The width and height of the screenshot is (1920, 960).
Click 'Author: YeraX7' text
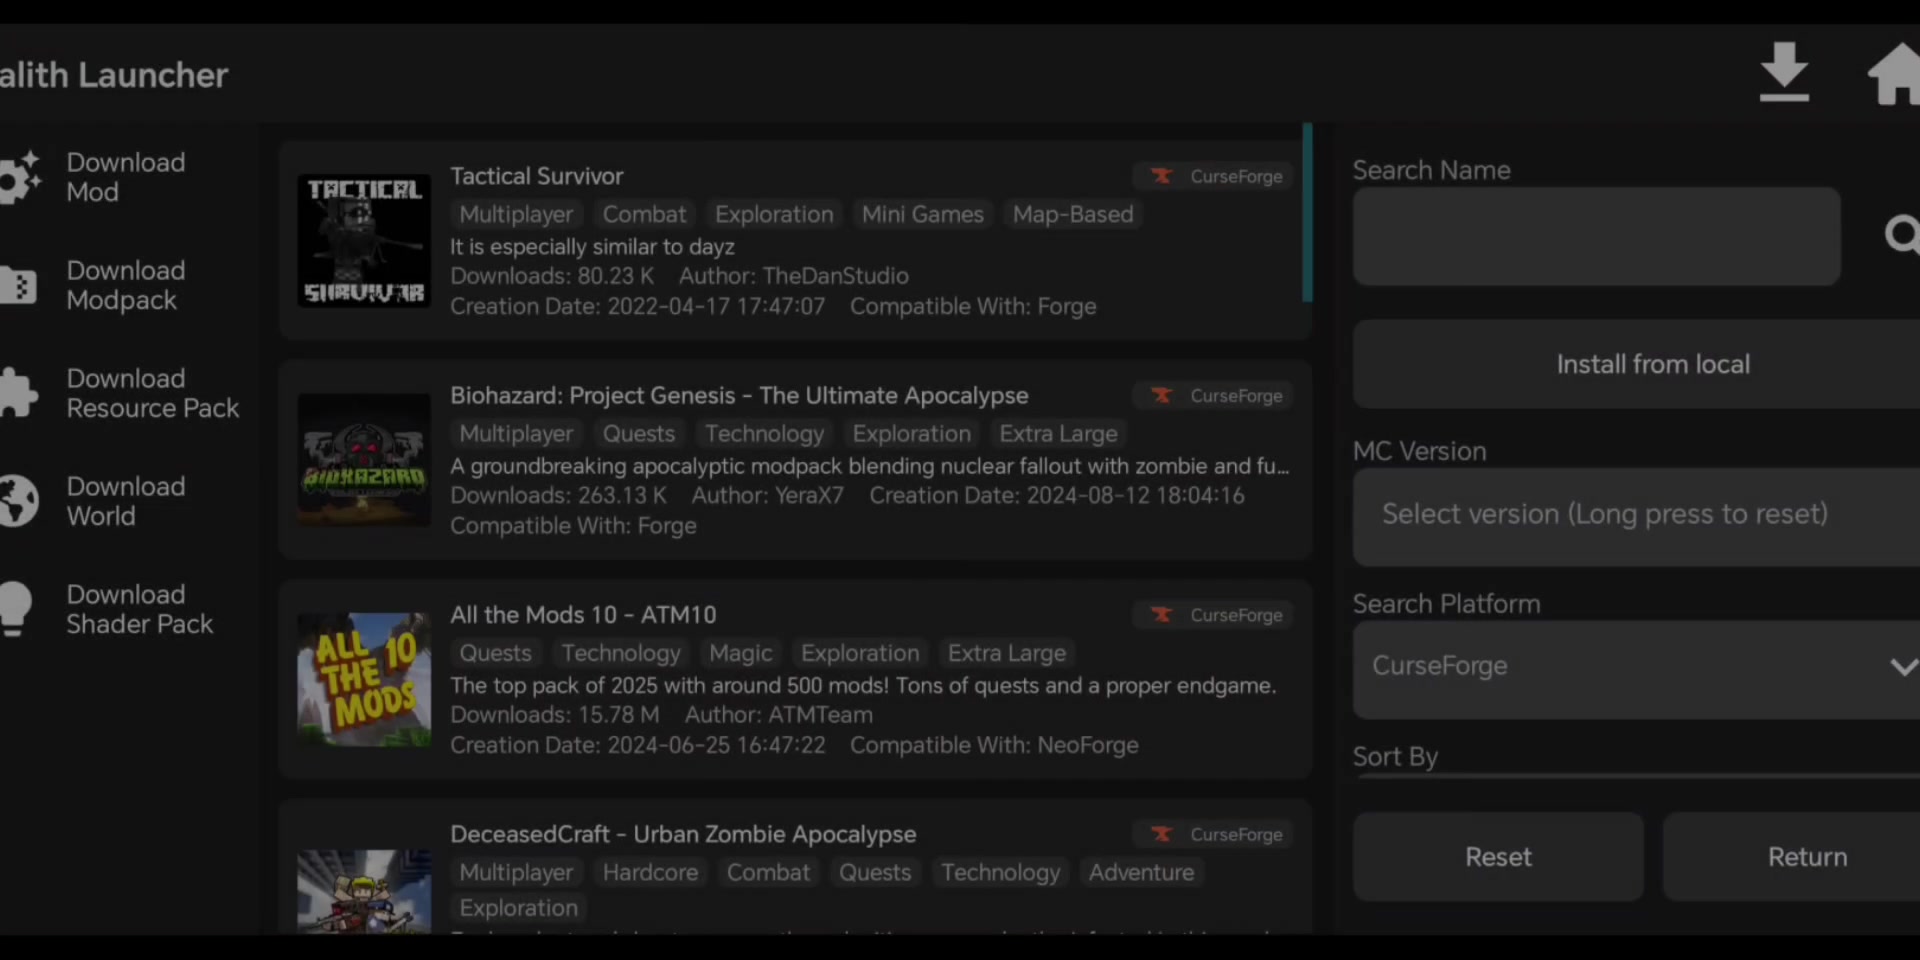point(768,496)
